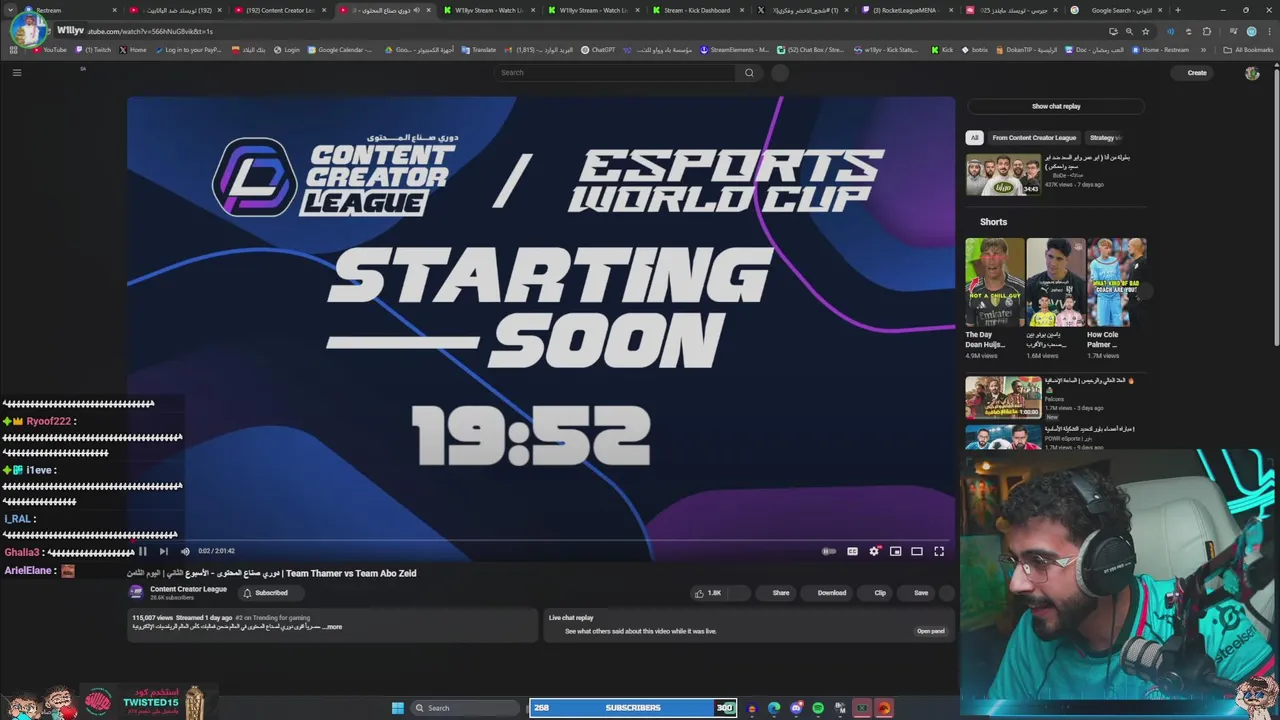The width and height of the screenshot is (1280, 720).
Task: Open the Translate bookmark
Action: click(479, 50)
